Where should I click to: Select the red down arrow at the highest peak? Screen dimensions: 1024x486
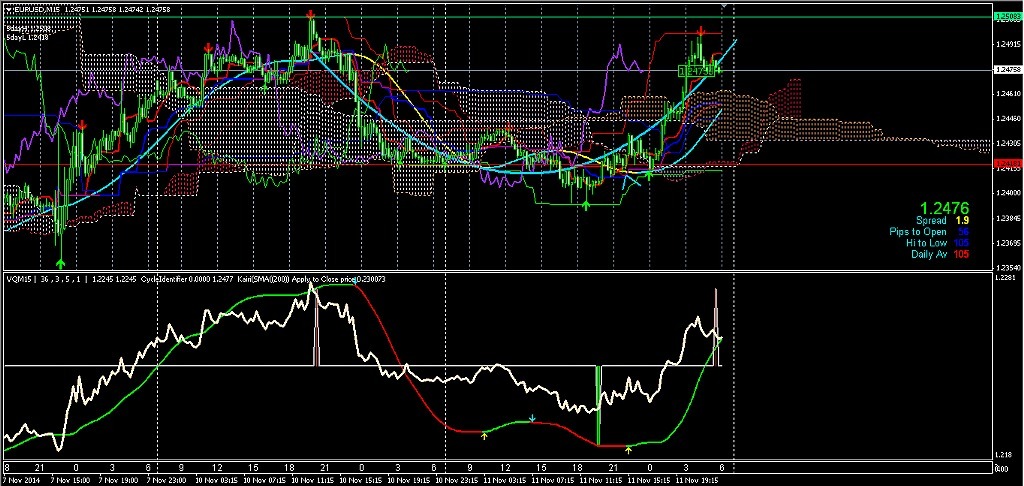pyautogui.click(x=312, y=15)
